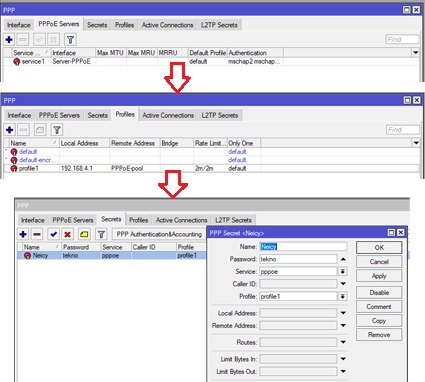Select the Neicy secret row icon

coord(27,256)
